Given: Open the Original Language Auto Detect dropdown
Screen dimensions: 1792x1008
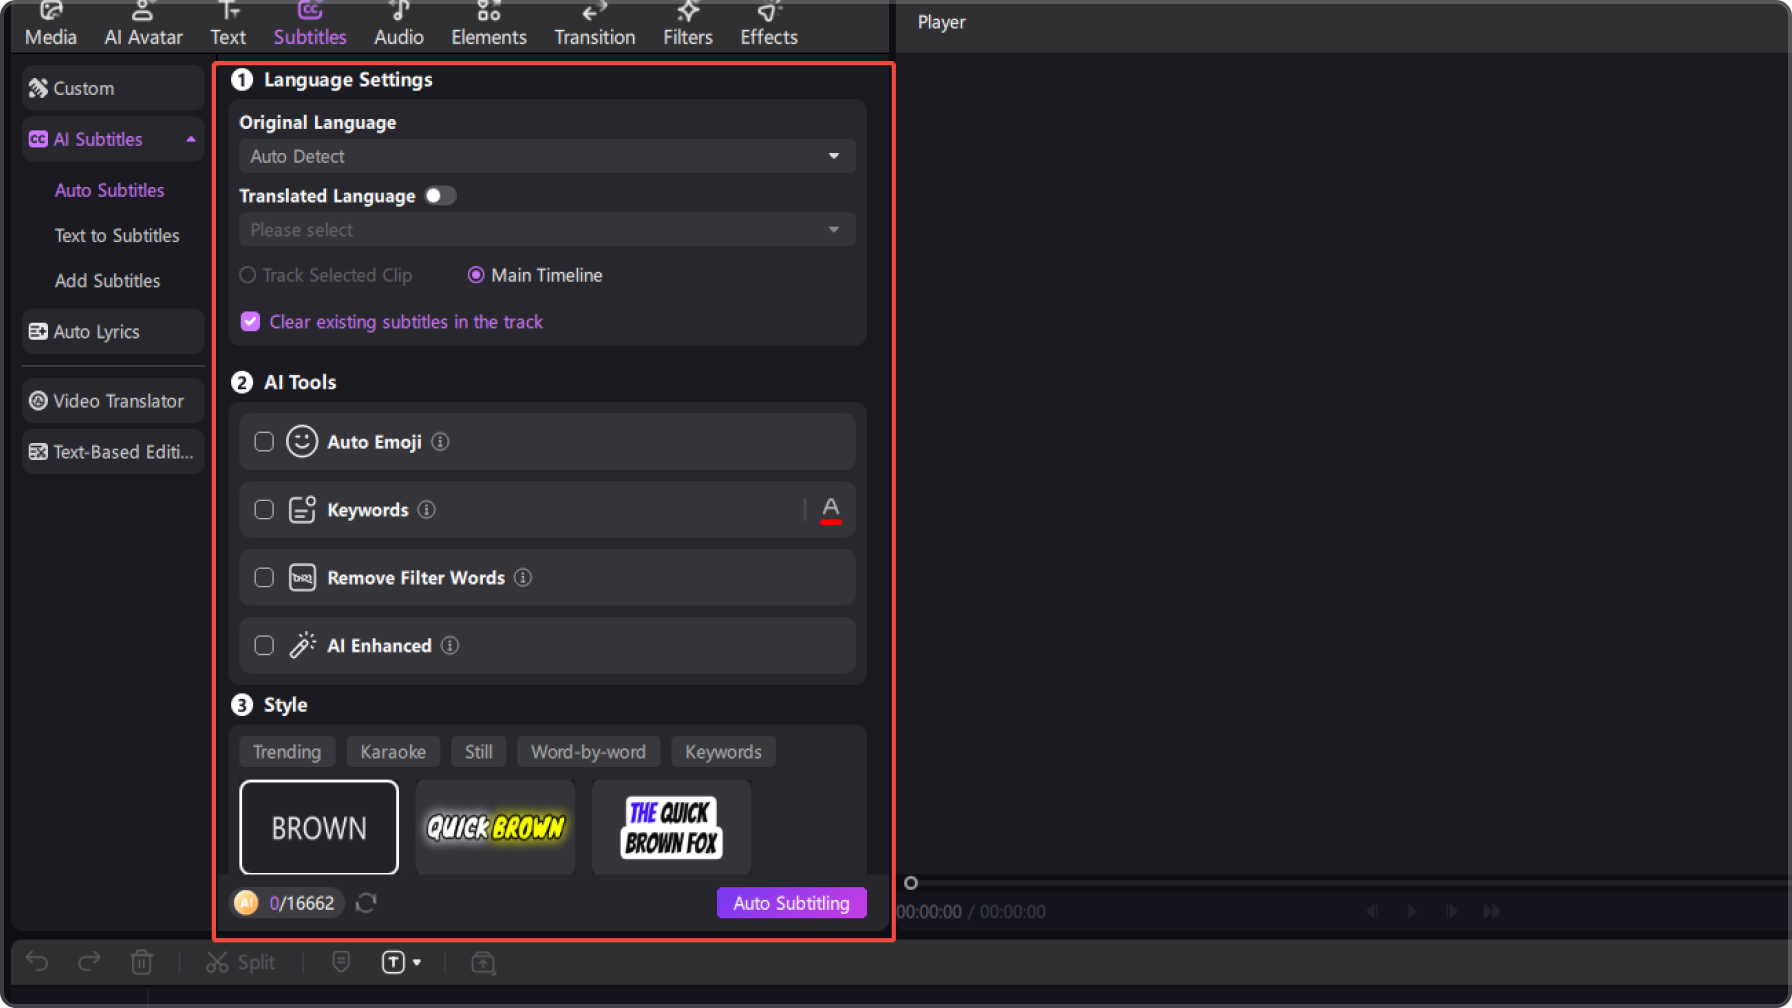Looking at the screenshot, I should click(x=547, y=156).
